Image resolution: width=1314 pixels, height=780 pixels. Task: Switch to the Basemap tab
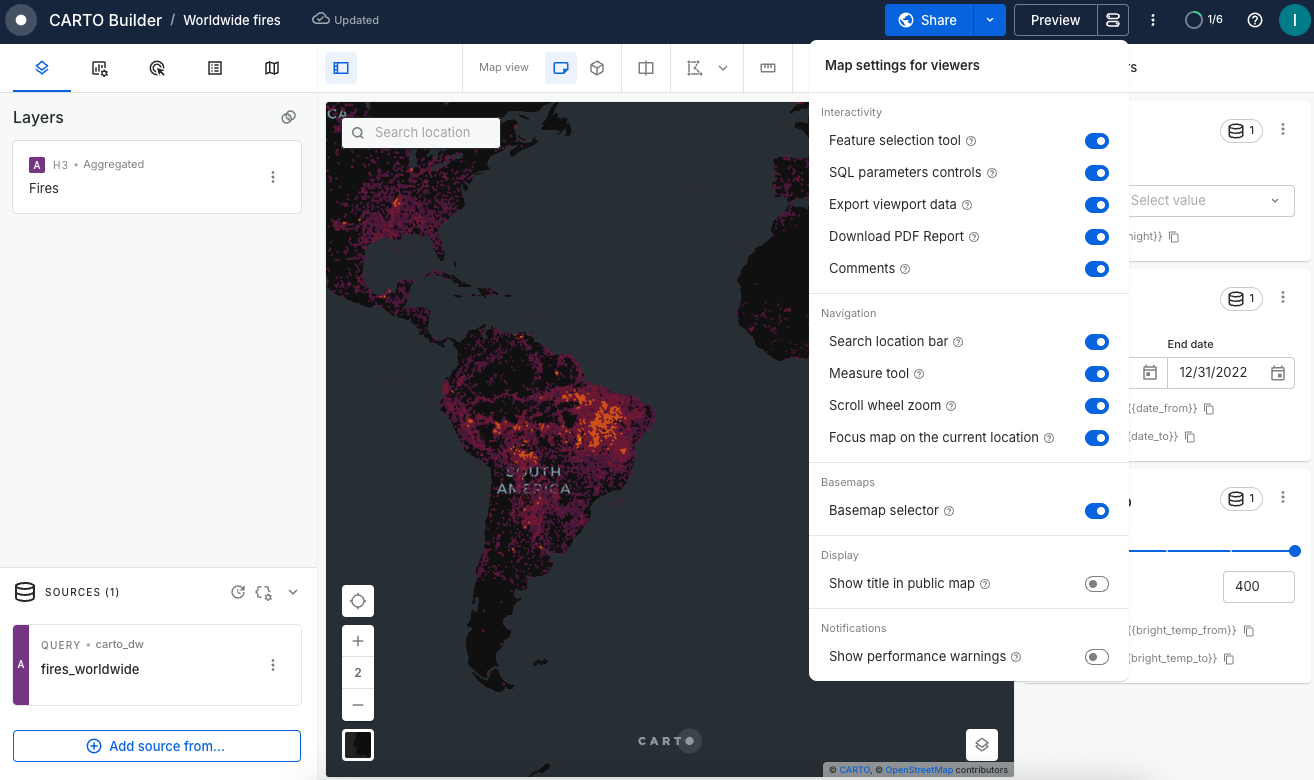[272, 68]
